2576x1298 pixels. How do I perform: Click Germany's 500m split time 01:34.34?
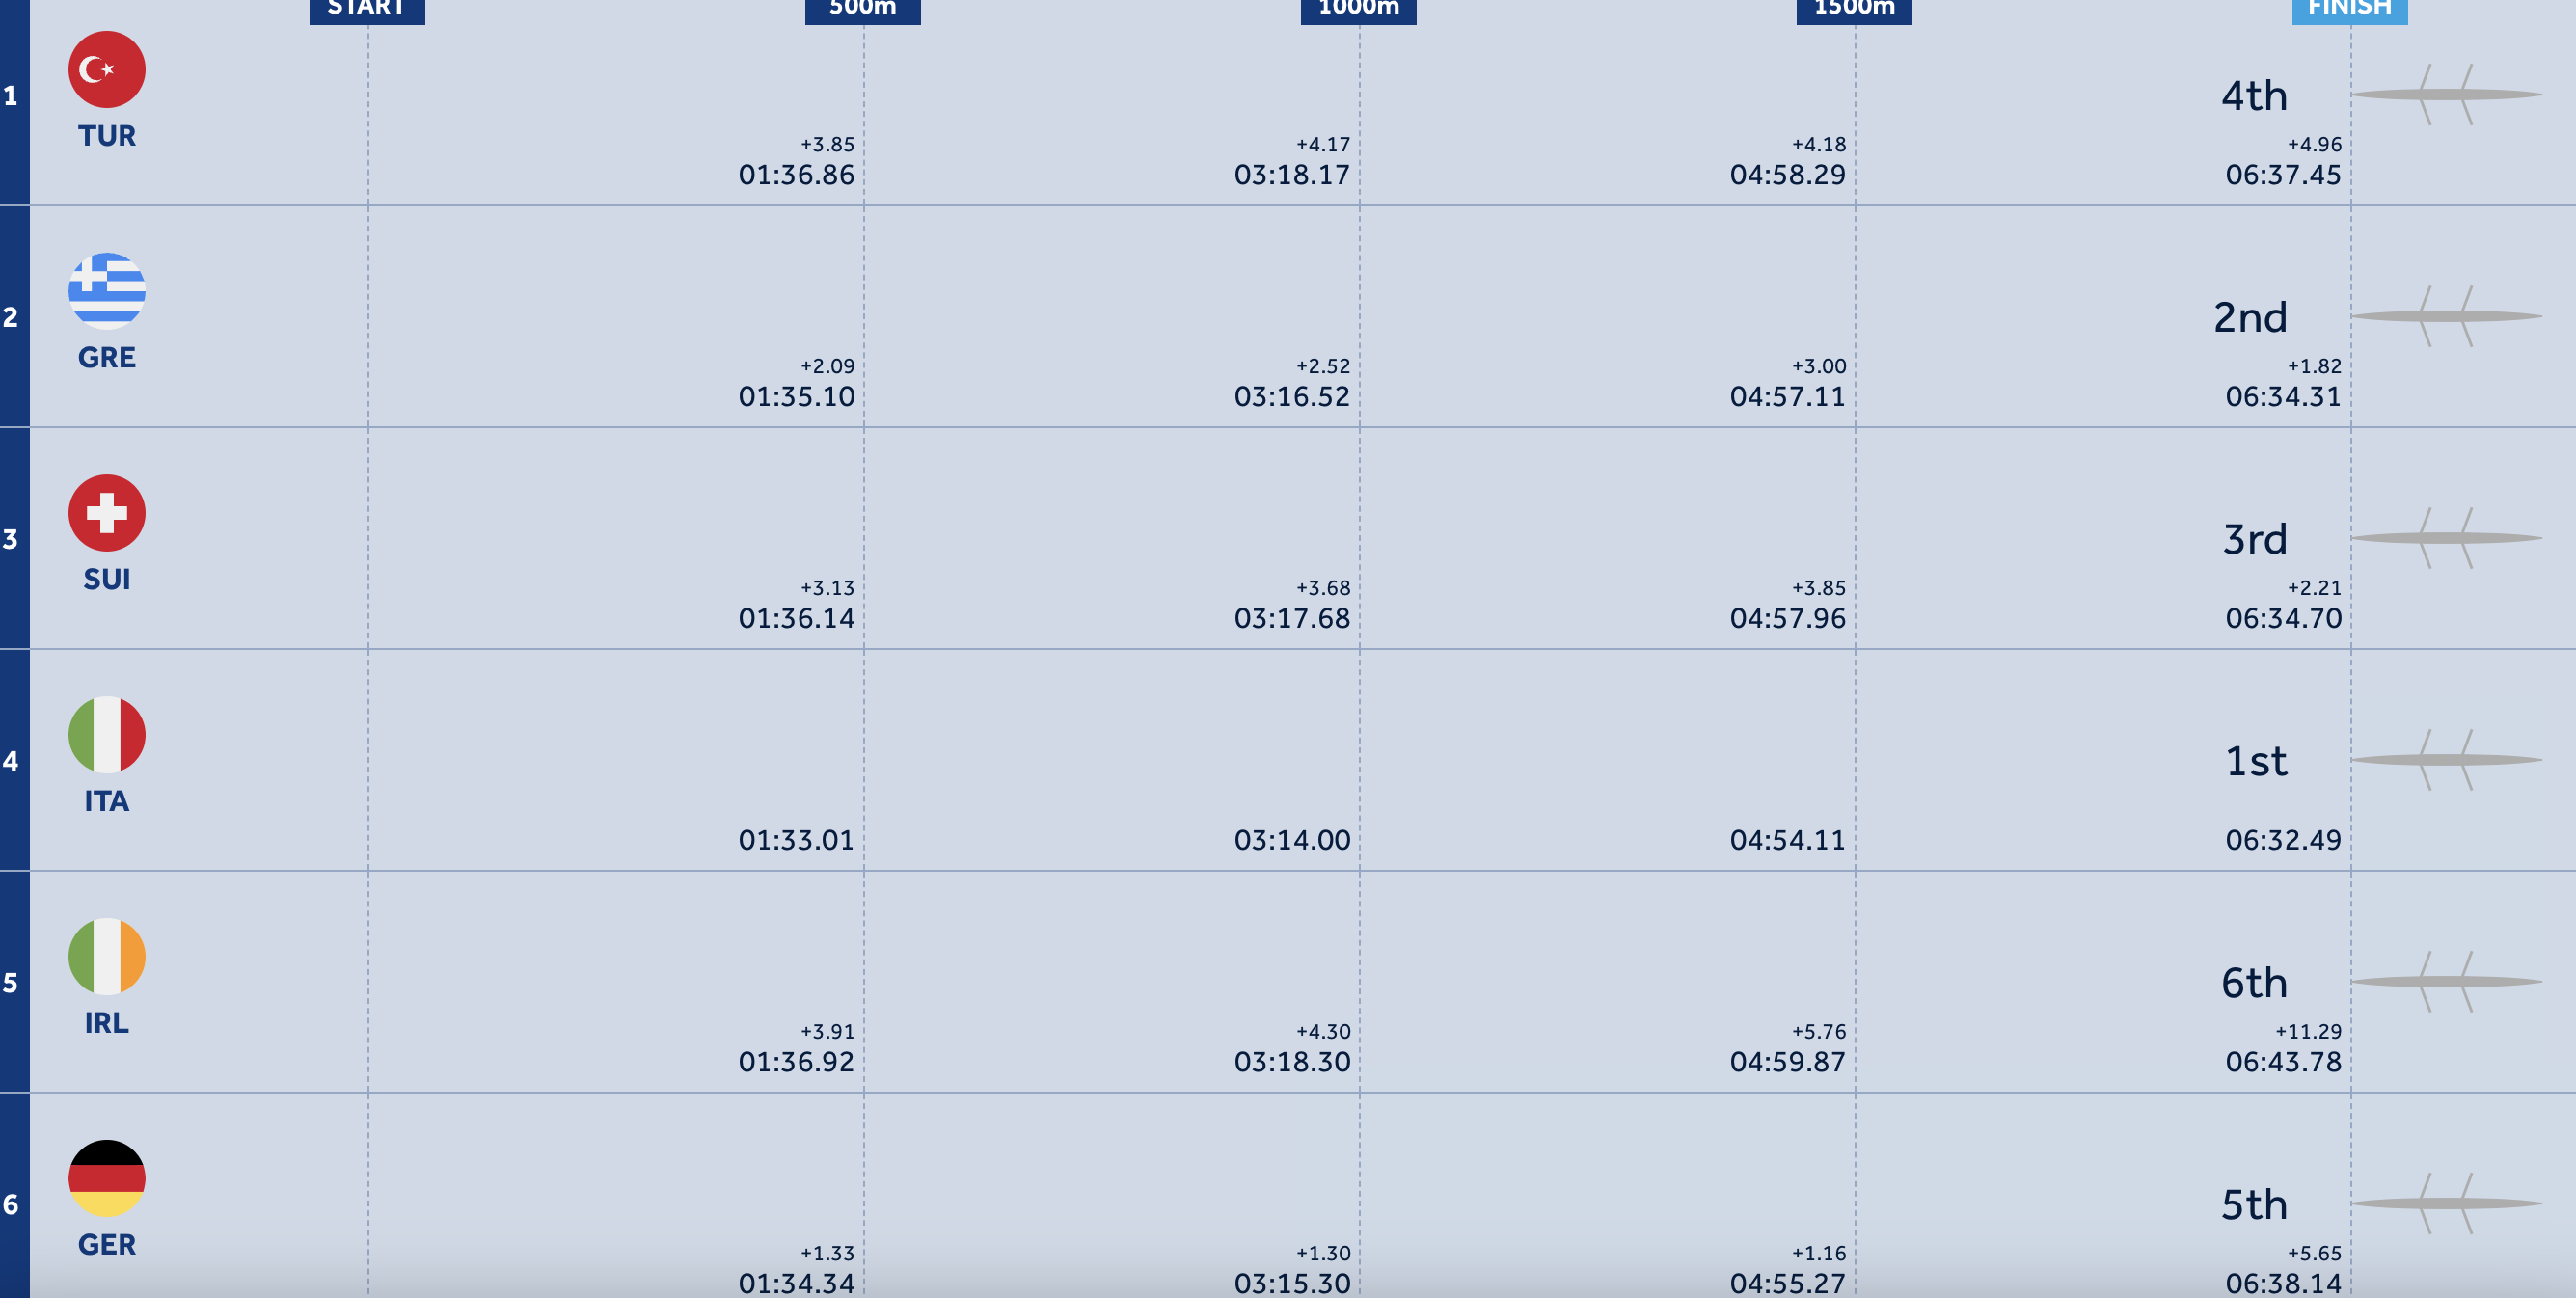click(x=796, y=1282)
